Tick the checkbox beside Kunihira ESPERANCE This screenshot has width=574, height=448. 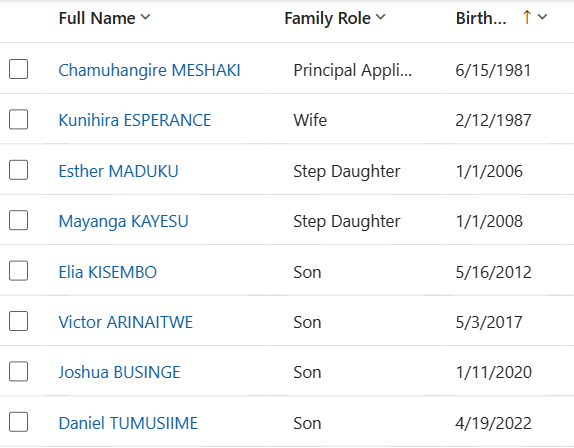(x=19, y=120)
